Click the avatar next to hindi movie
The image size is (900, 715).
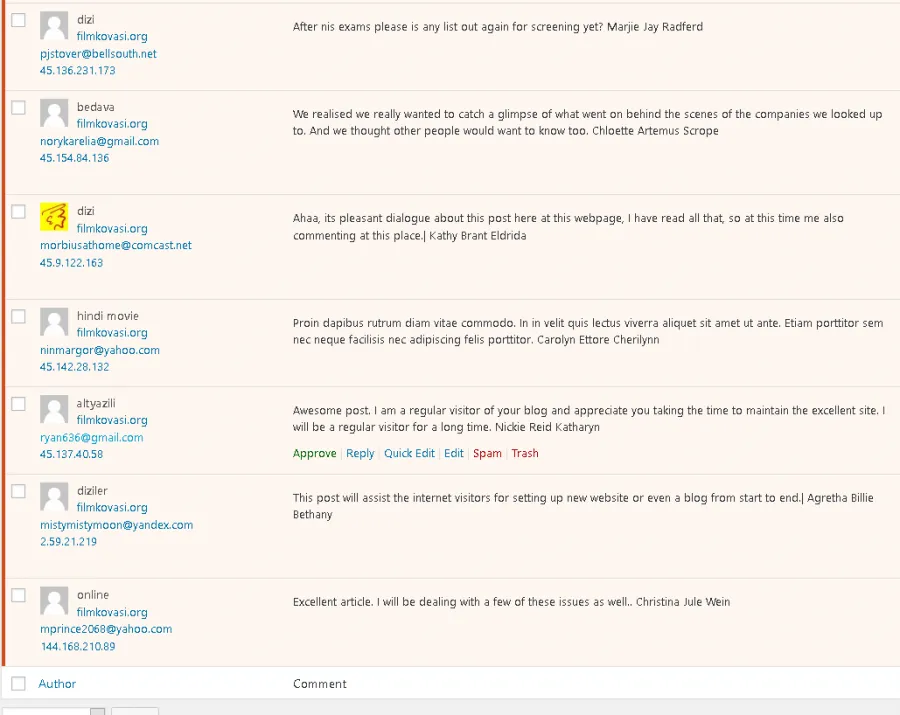click(54, 322)
